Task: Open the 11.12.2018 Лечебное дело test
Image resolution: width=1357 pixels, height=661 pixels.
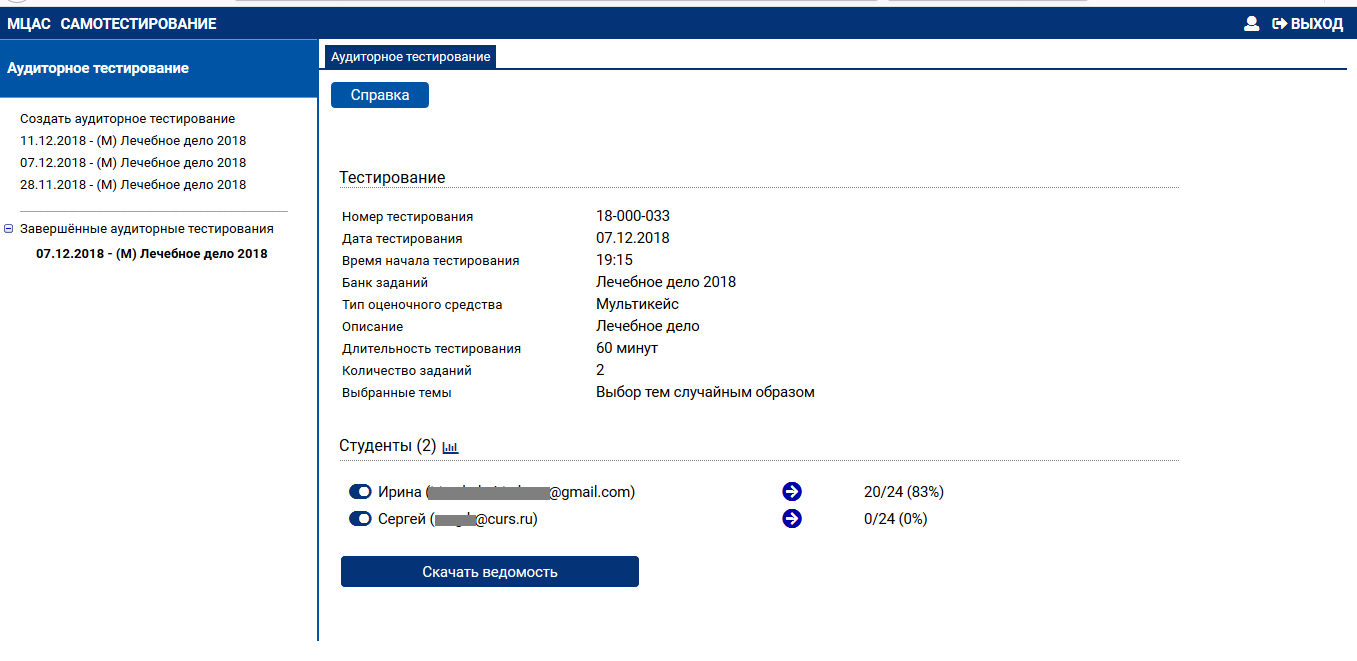Action: point(133,141)
